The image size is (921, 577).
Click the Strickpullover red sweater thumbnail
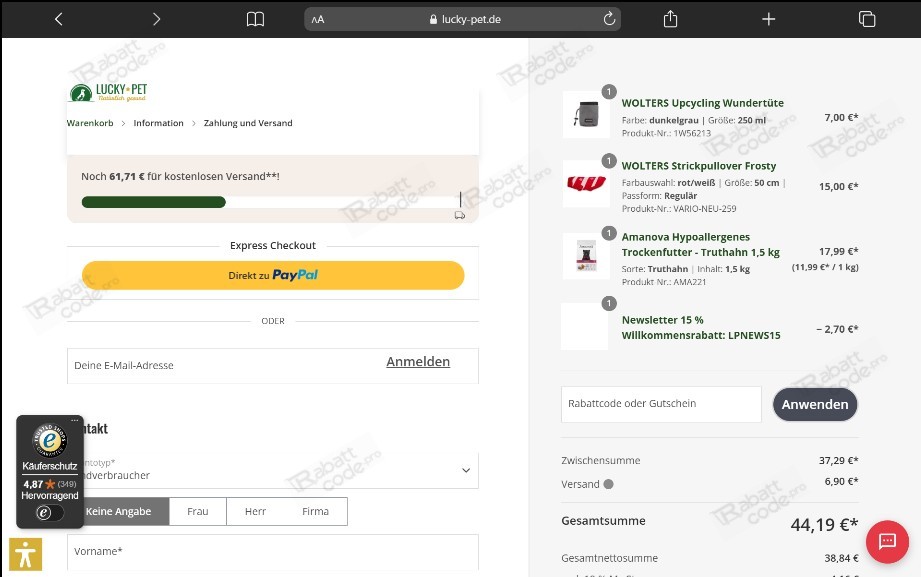586,183
